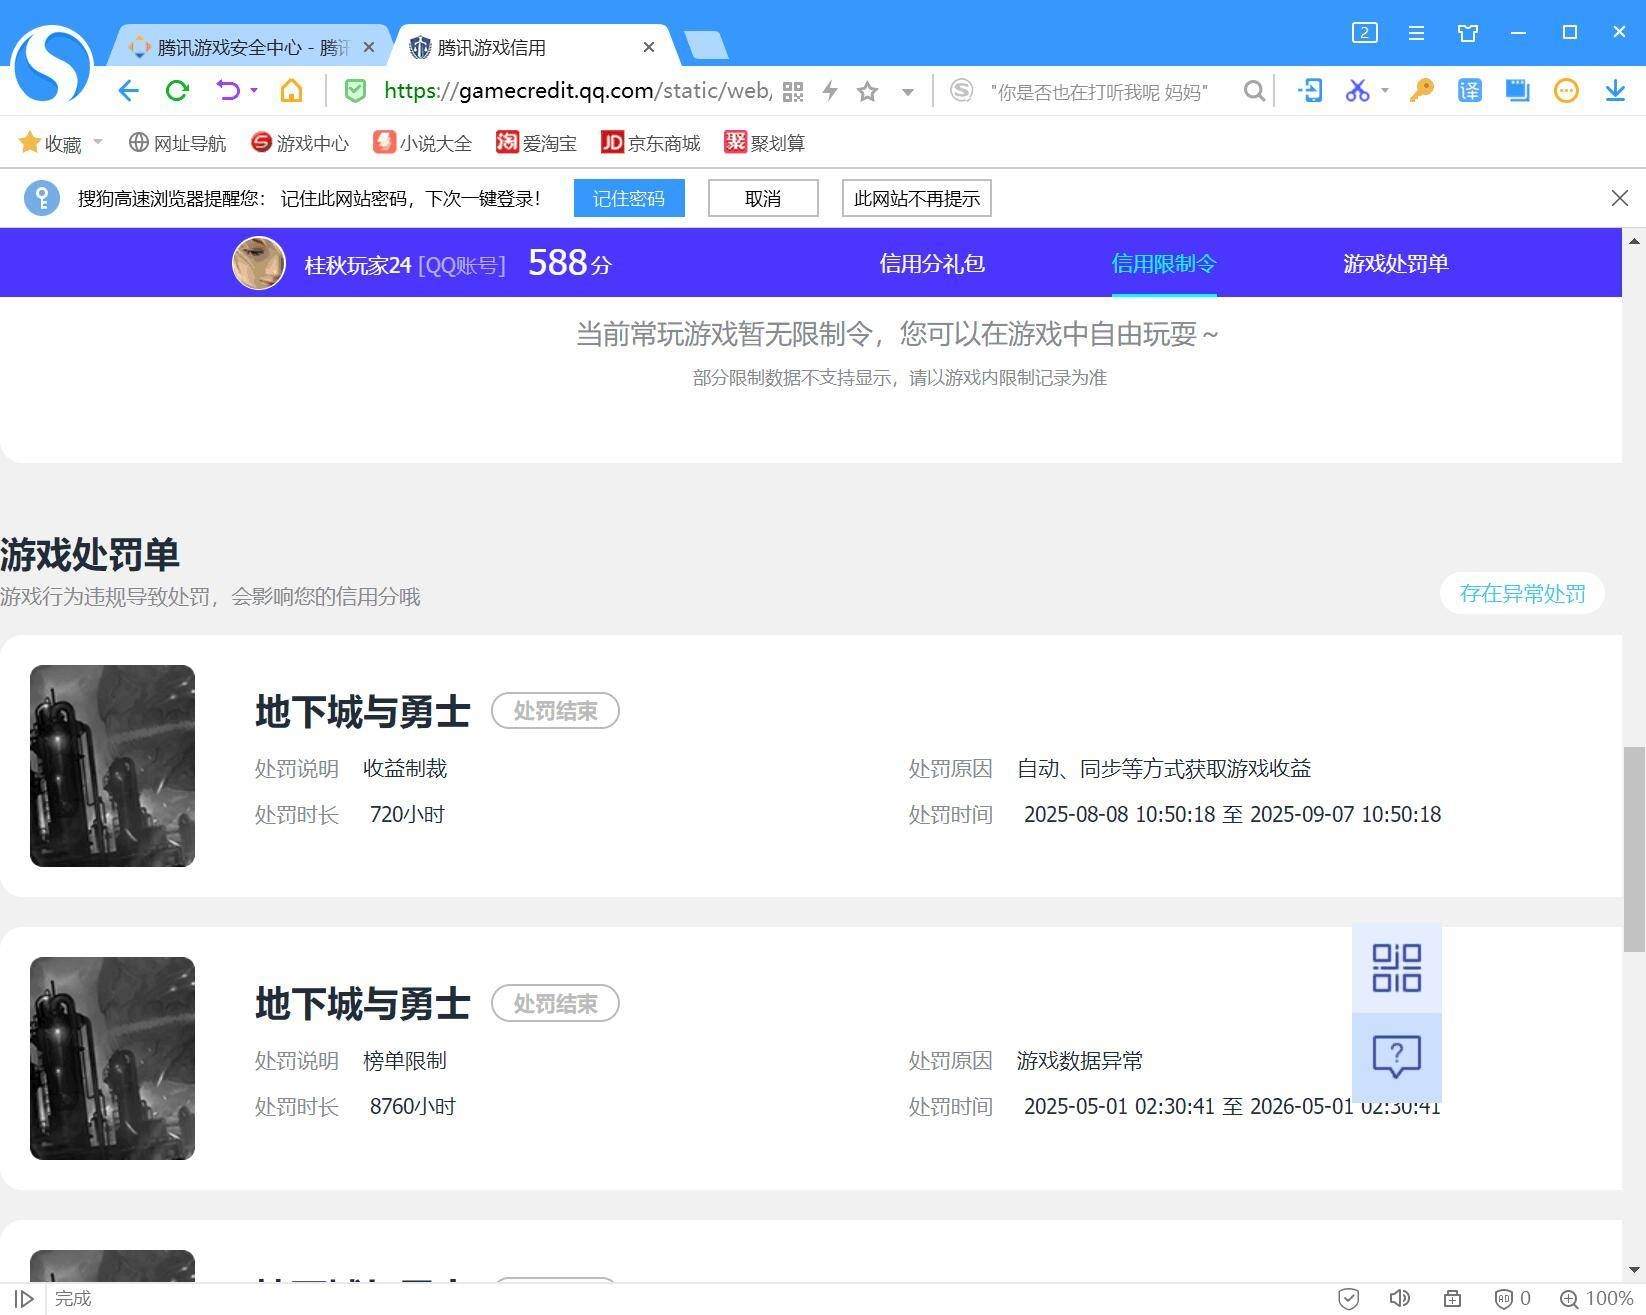This screenshot has height=1315, width=1646.
Task: Open the downloads arrow icon
Action: point(1615,91)
